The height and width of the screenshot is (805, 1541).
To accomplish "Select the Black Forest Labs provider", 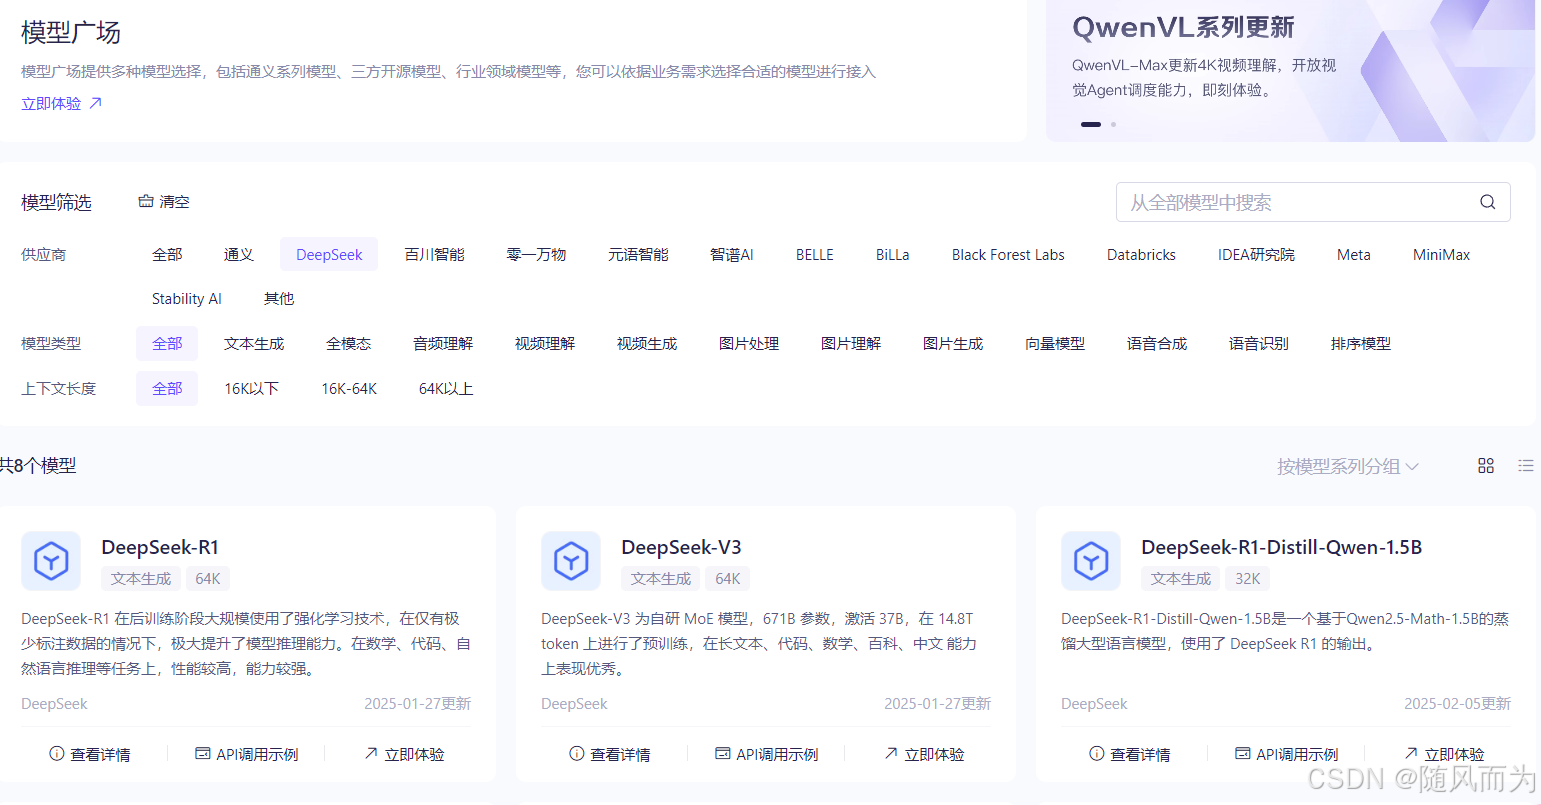I will 1008,255.
